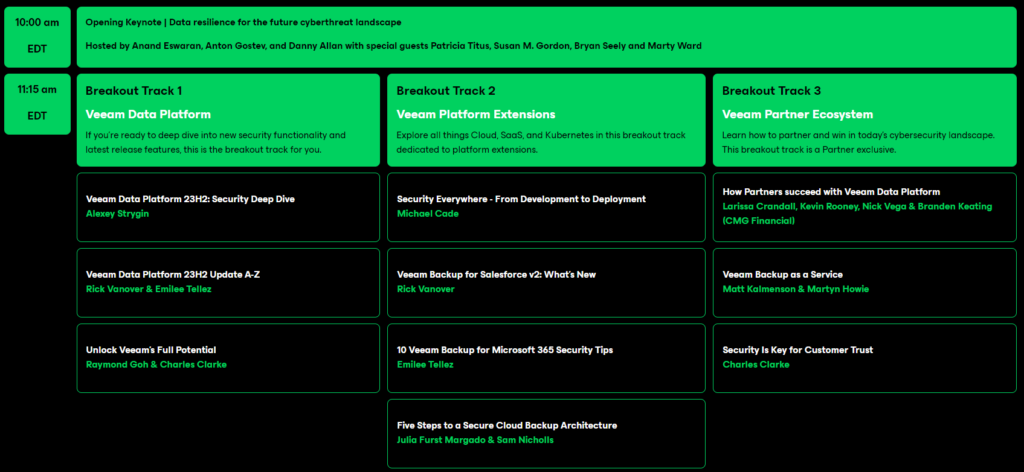Open Veeam Data Platform 23H2 Update A-Z session

228,283
